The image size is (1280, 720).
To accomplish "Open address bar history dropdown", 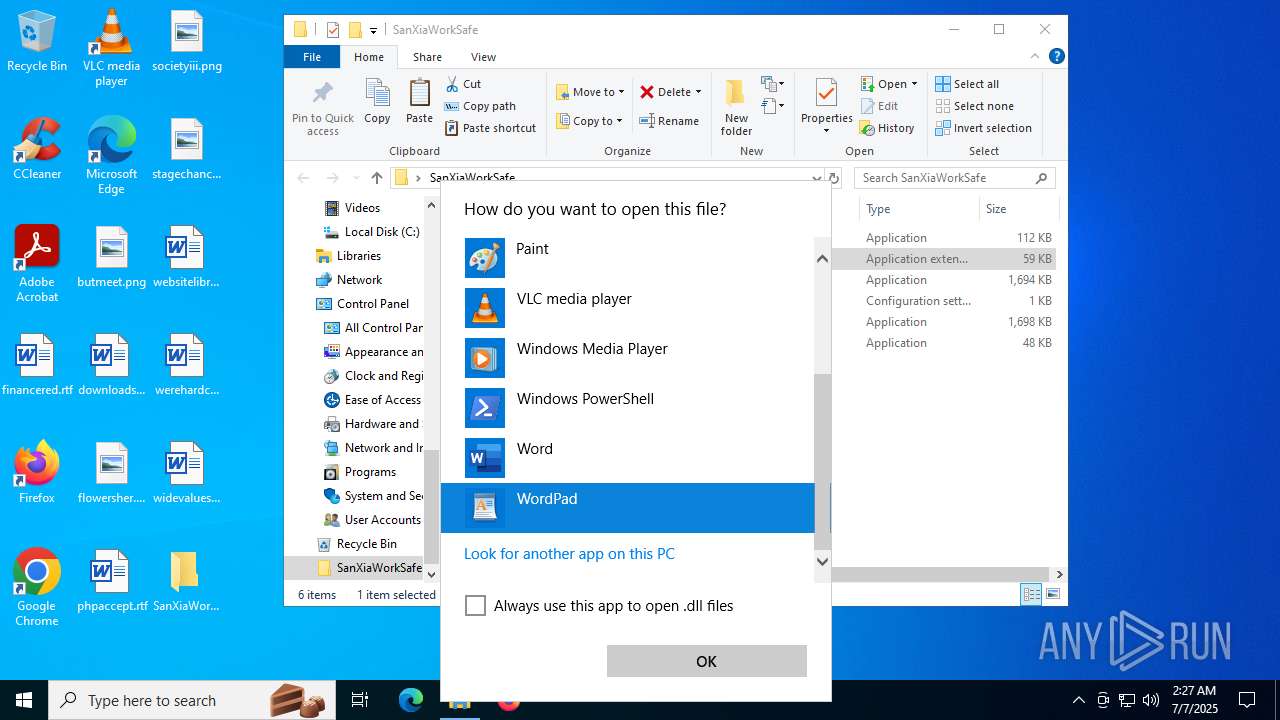I will (817, 178).
